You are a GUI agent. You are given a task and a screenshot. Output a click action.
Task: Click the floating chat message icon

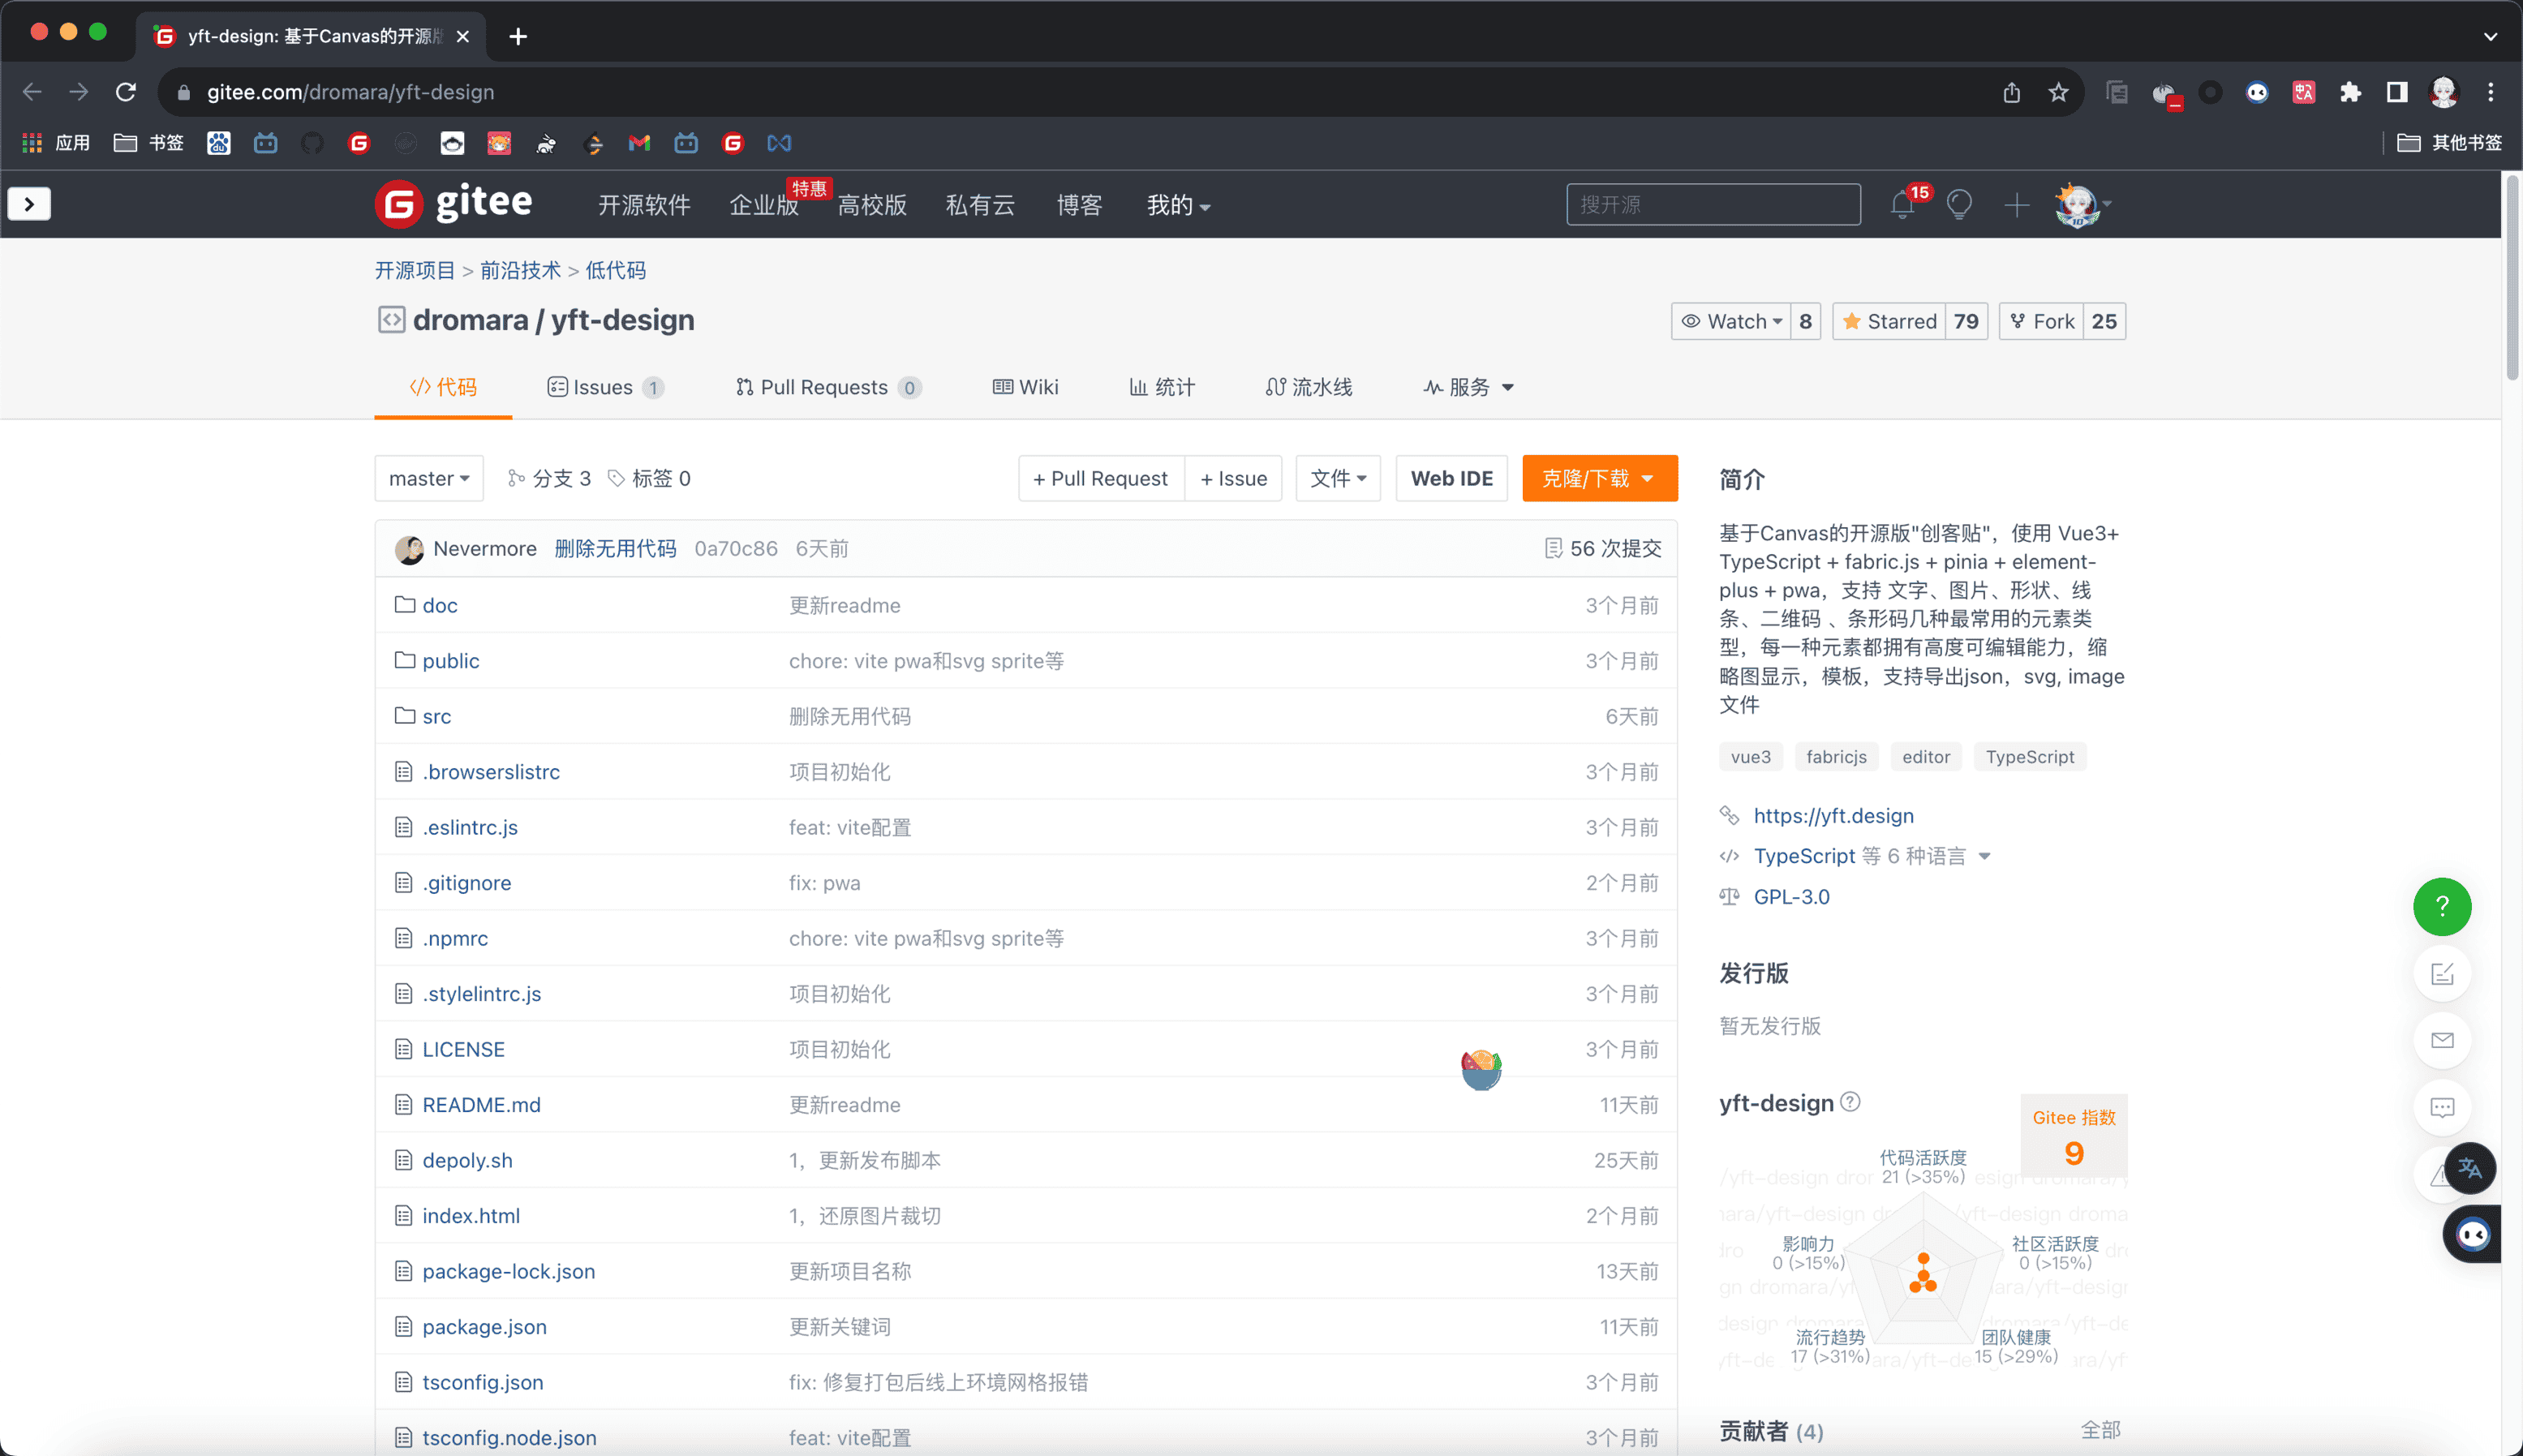(2441, 1107)
